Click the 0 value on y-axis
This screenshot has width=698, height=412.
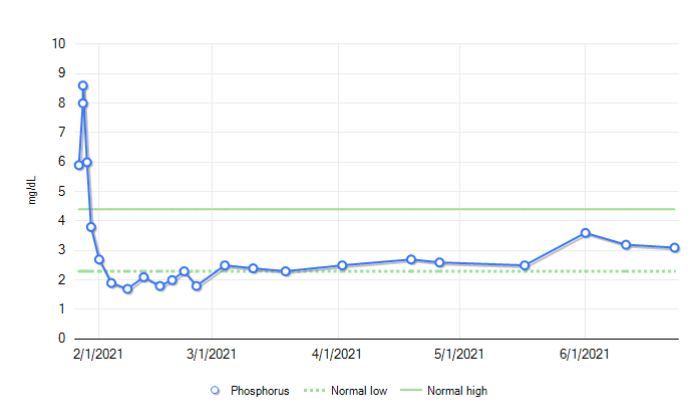pyautogui.click(x=61, y=339)
